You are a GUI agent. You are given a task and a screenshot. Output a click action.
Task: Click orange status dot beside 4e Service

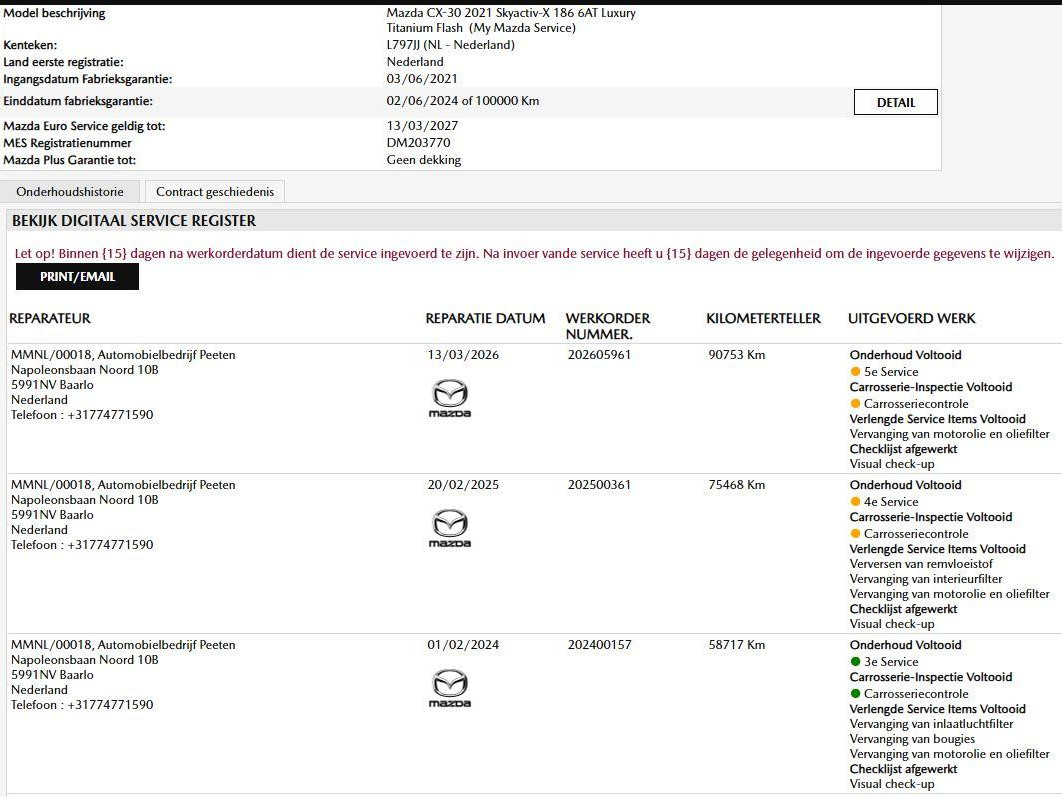click(x=855, y=501)
